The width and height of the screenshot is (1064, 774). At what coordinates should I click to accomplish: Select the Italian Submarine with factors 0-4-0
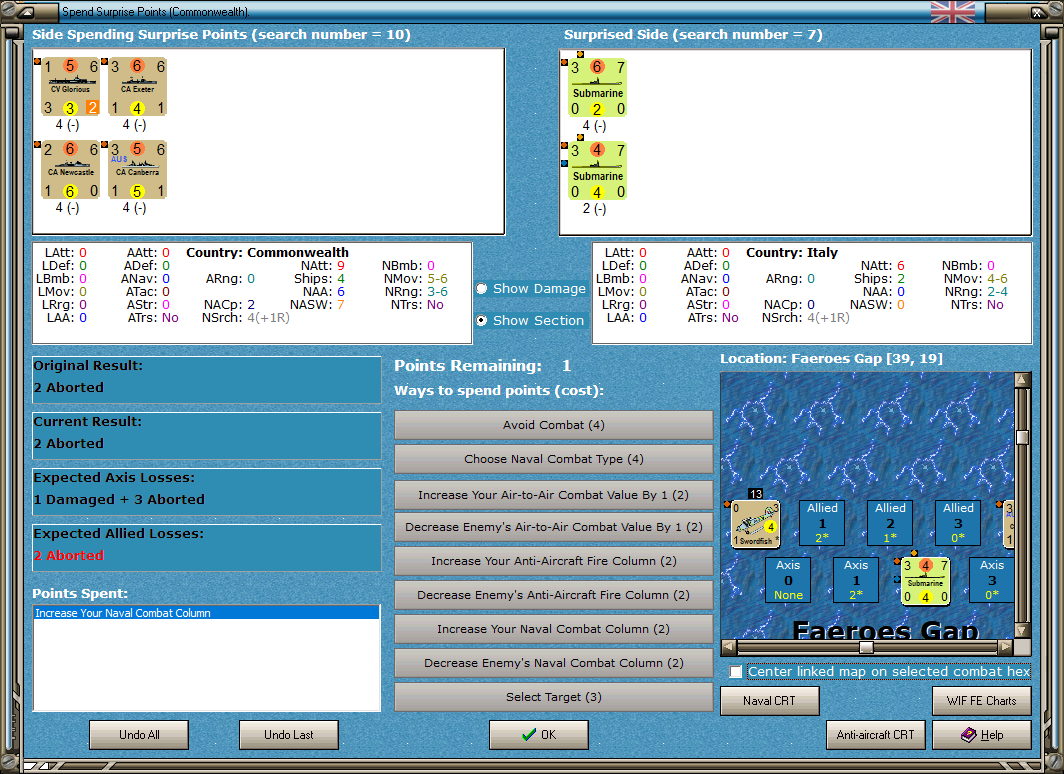coord(597,170)
